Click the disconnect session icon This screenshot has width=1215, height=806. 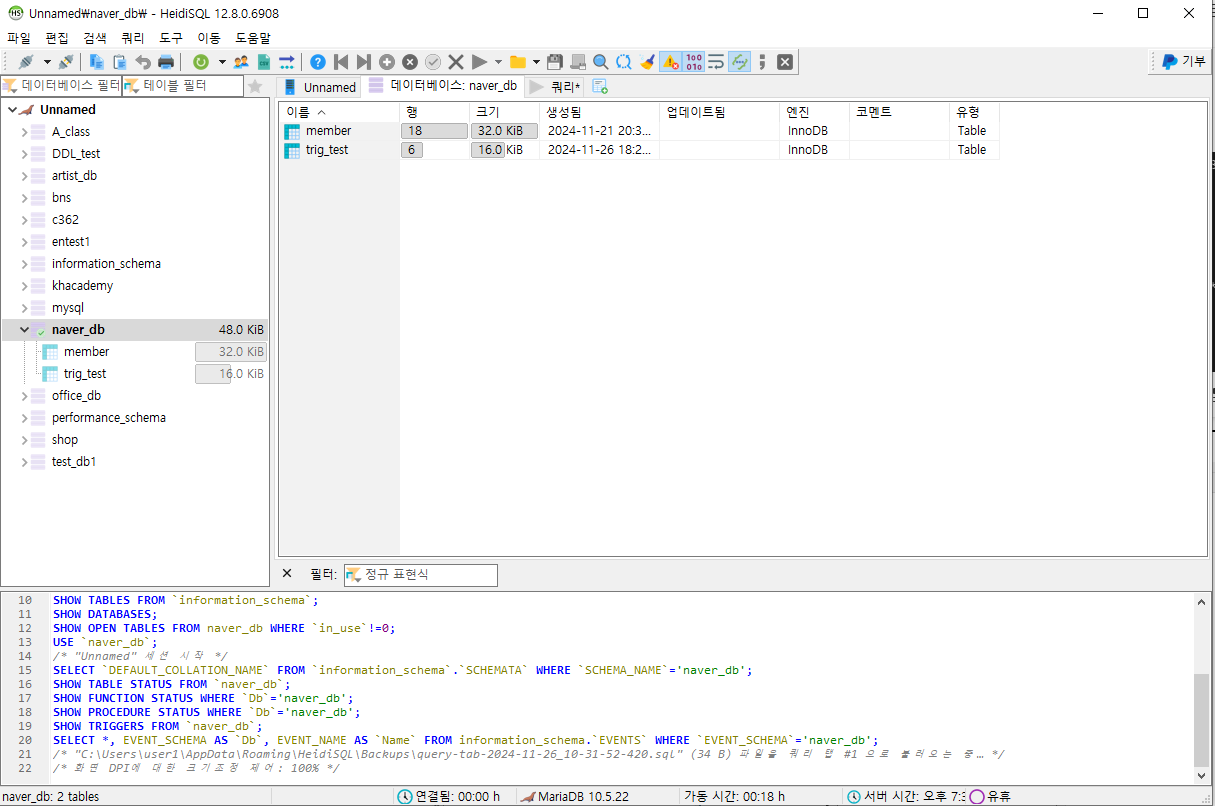pyautogui.click(x=66, y=62)
